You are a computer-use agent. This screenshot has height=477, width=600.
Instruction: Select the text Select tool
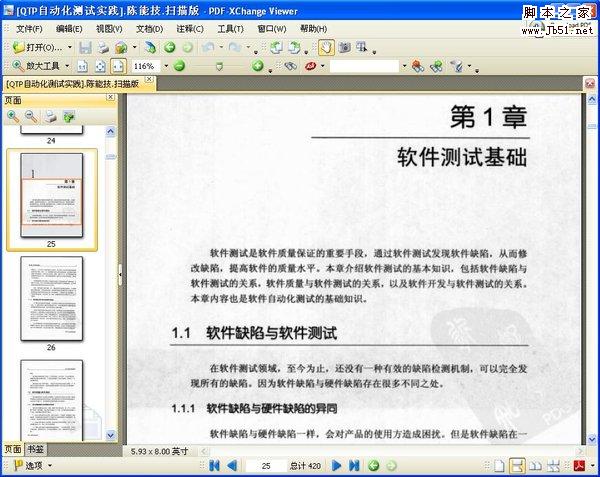(362, 47)
